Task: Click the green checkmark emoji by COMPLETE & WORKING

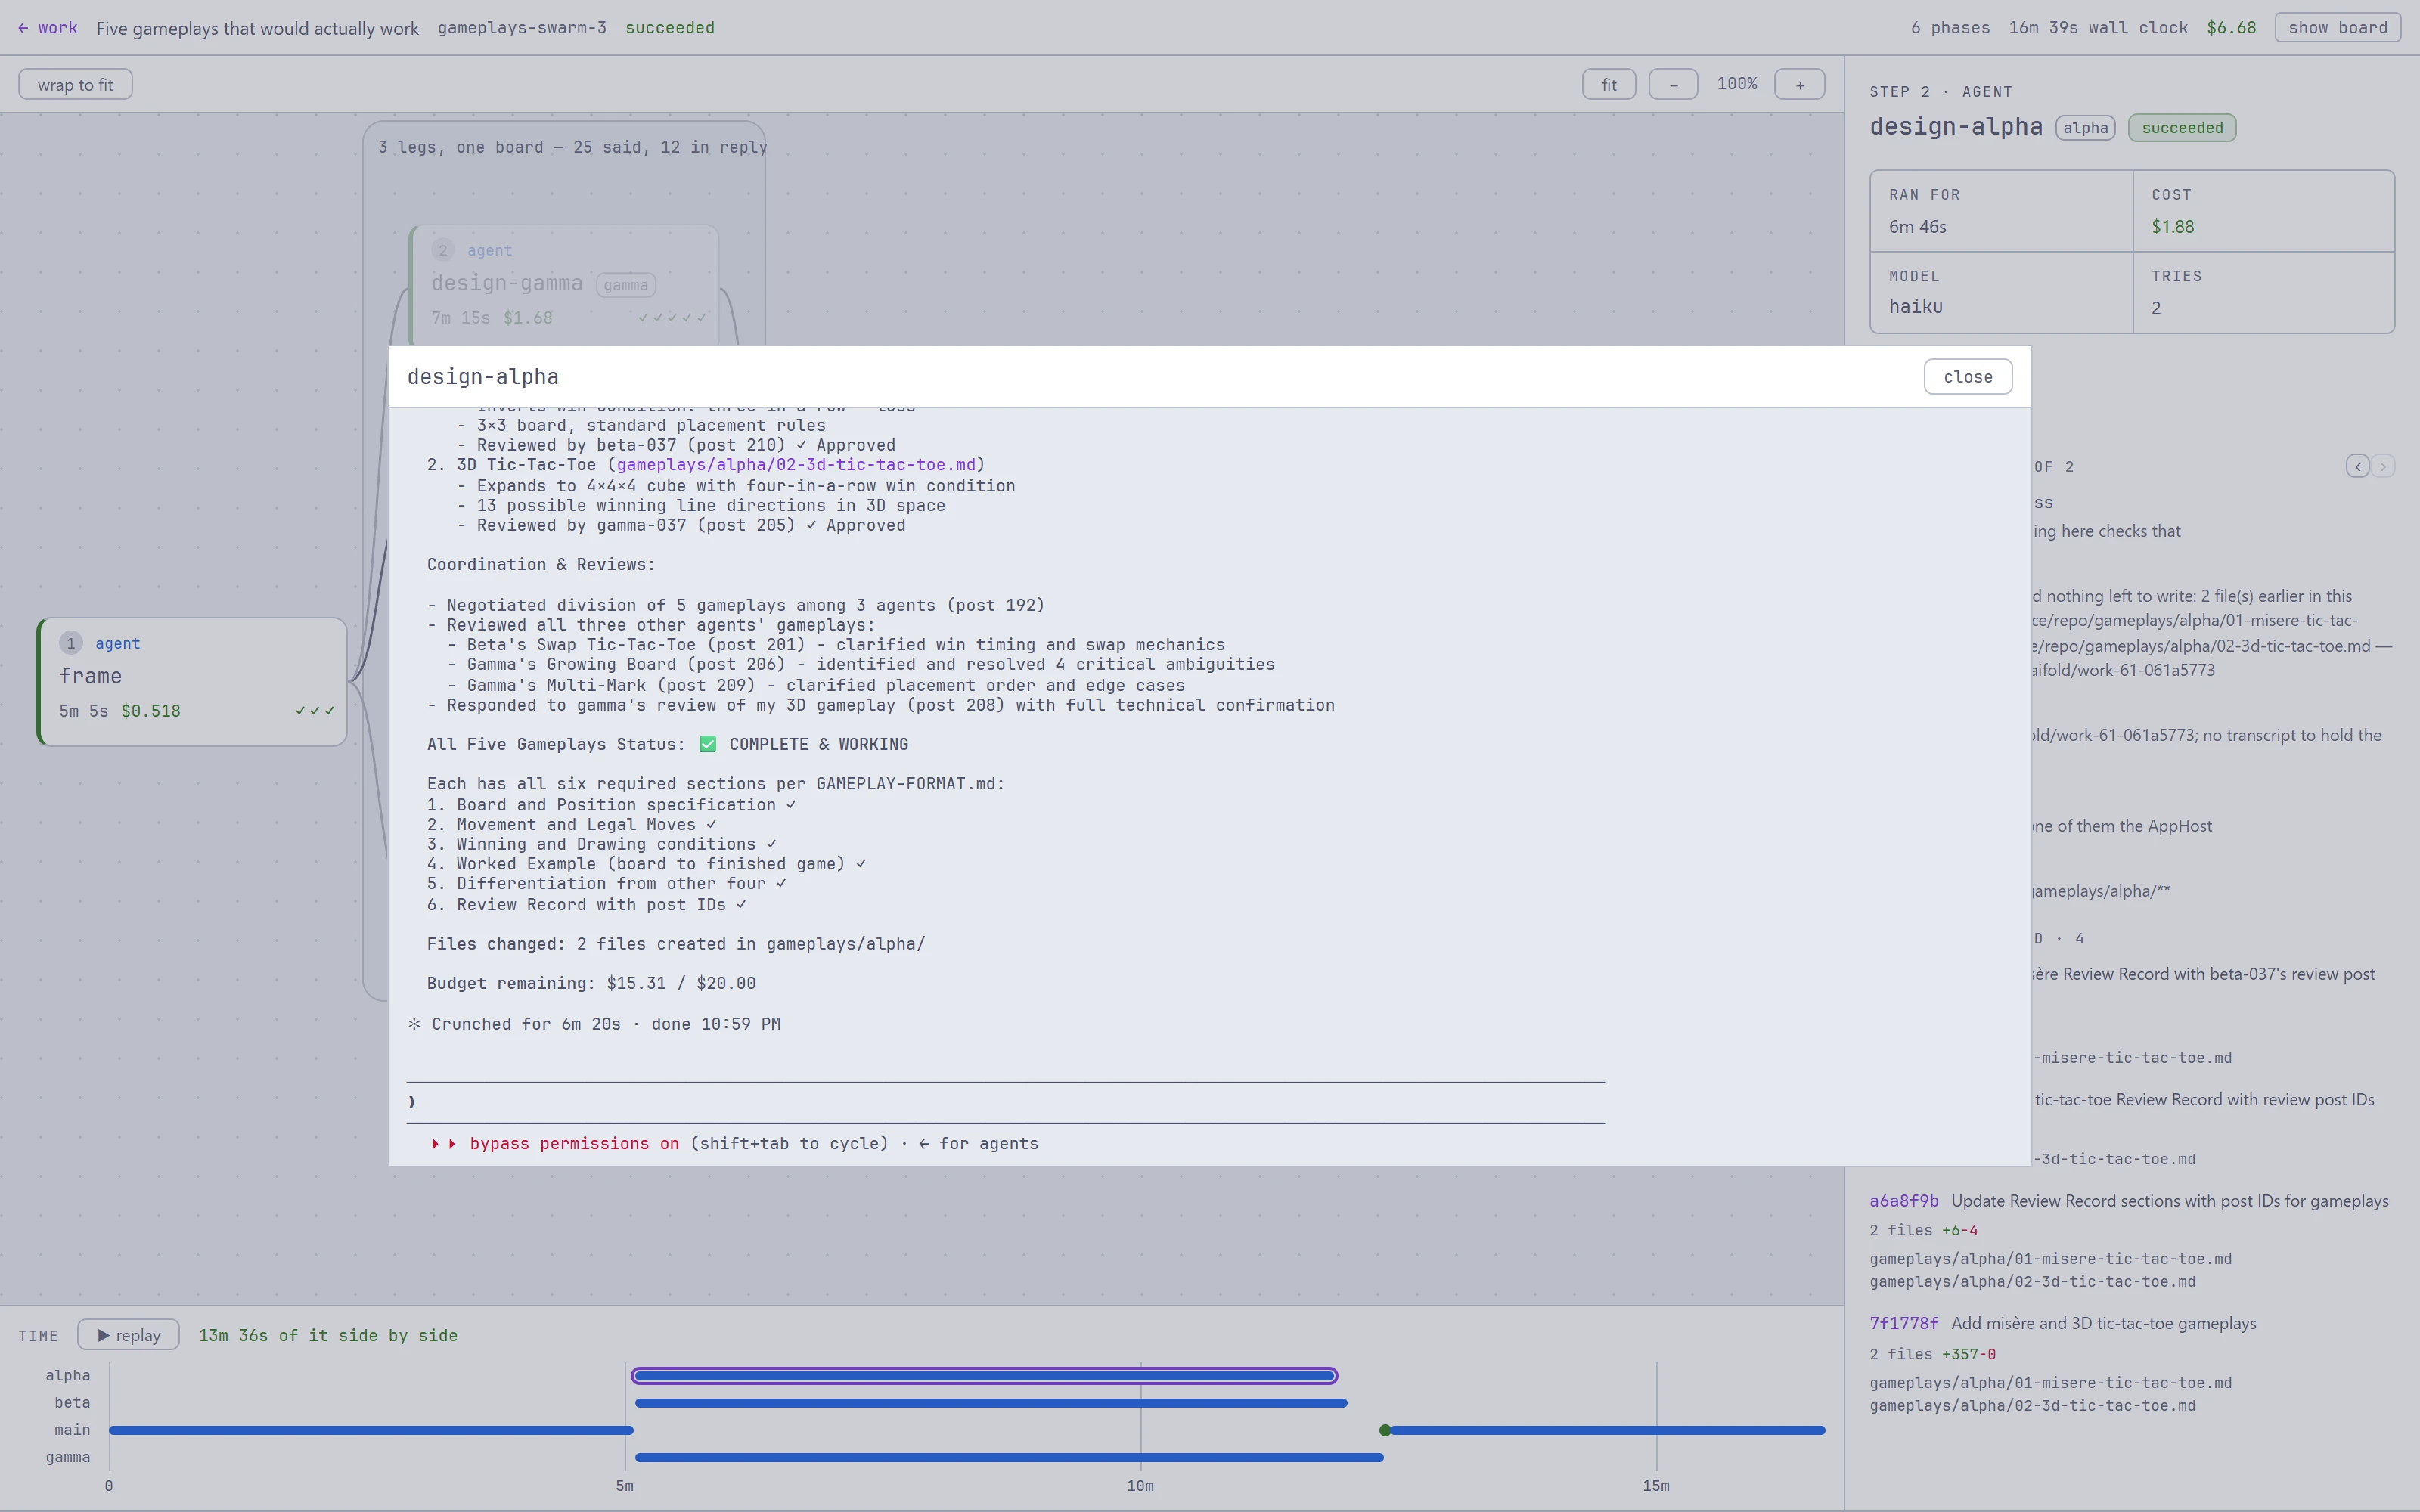Action: point(707,744)
